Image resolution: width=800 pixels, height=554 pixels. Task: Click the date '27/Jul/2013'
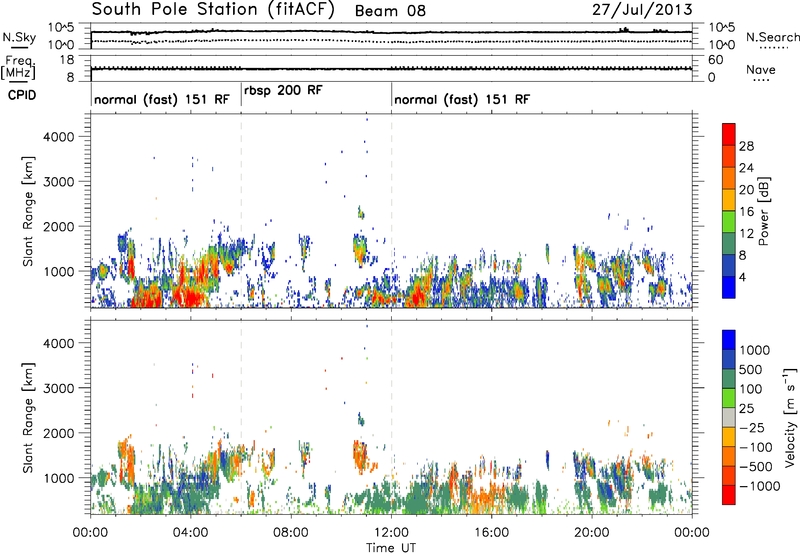pyautogui.click(x=642, y=10)
